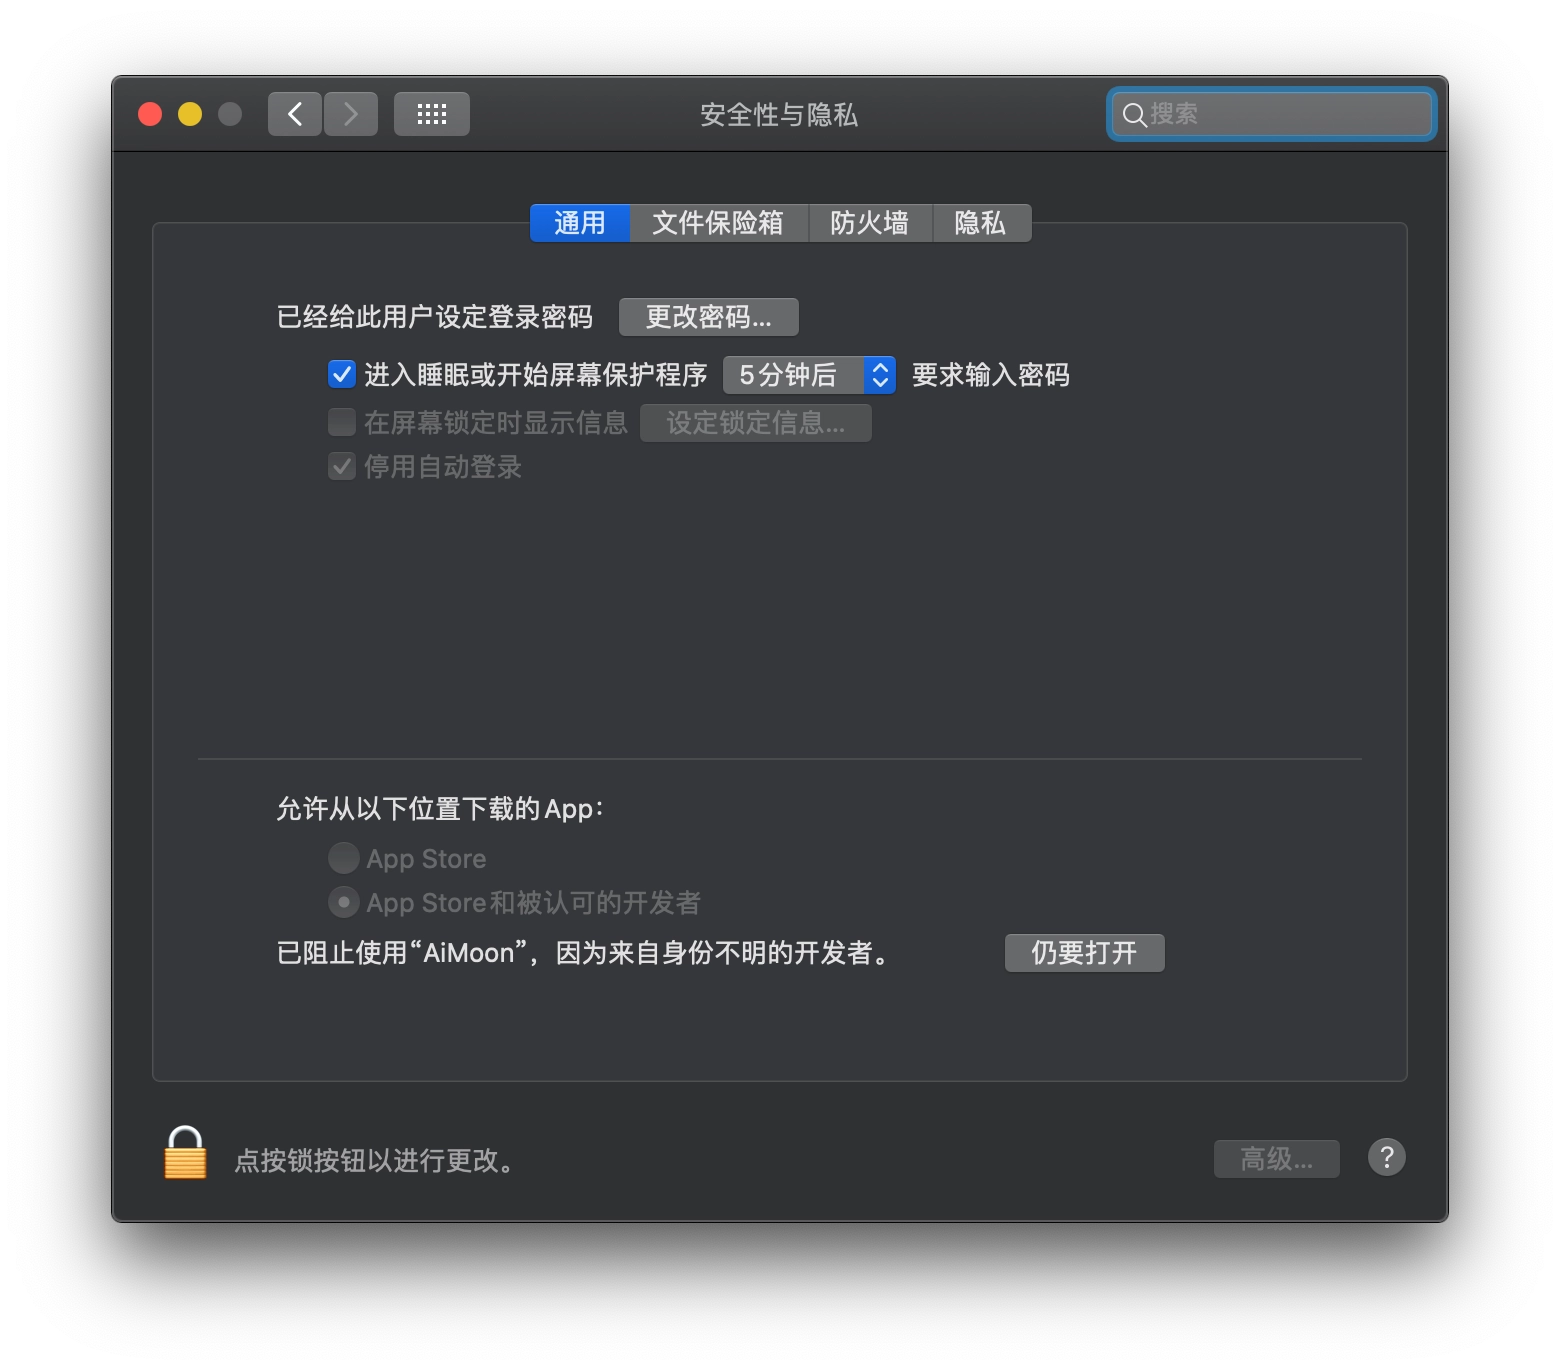The image size is (1560, 1370).
Task: Switch to the 文件保险箱 tab
Action: [718, 223]
